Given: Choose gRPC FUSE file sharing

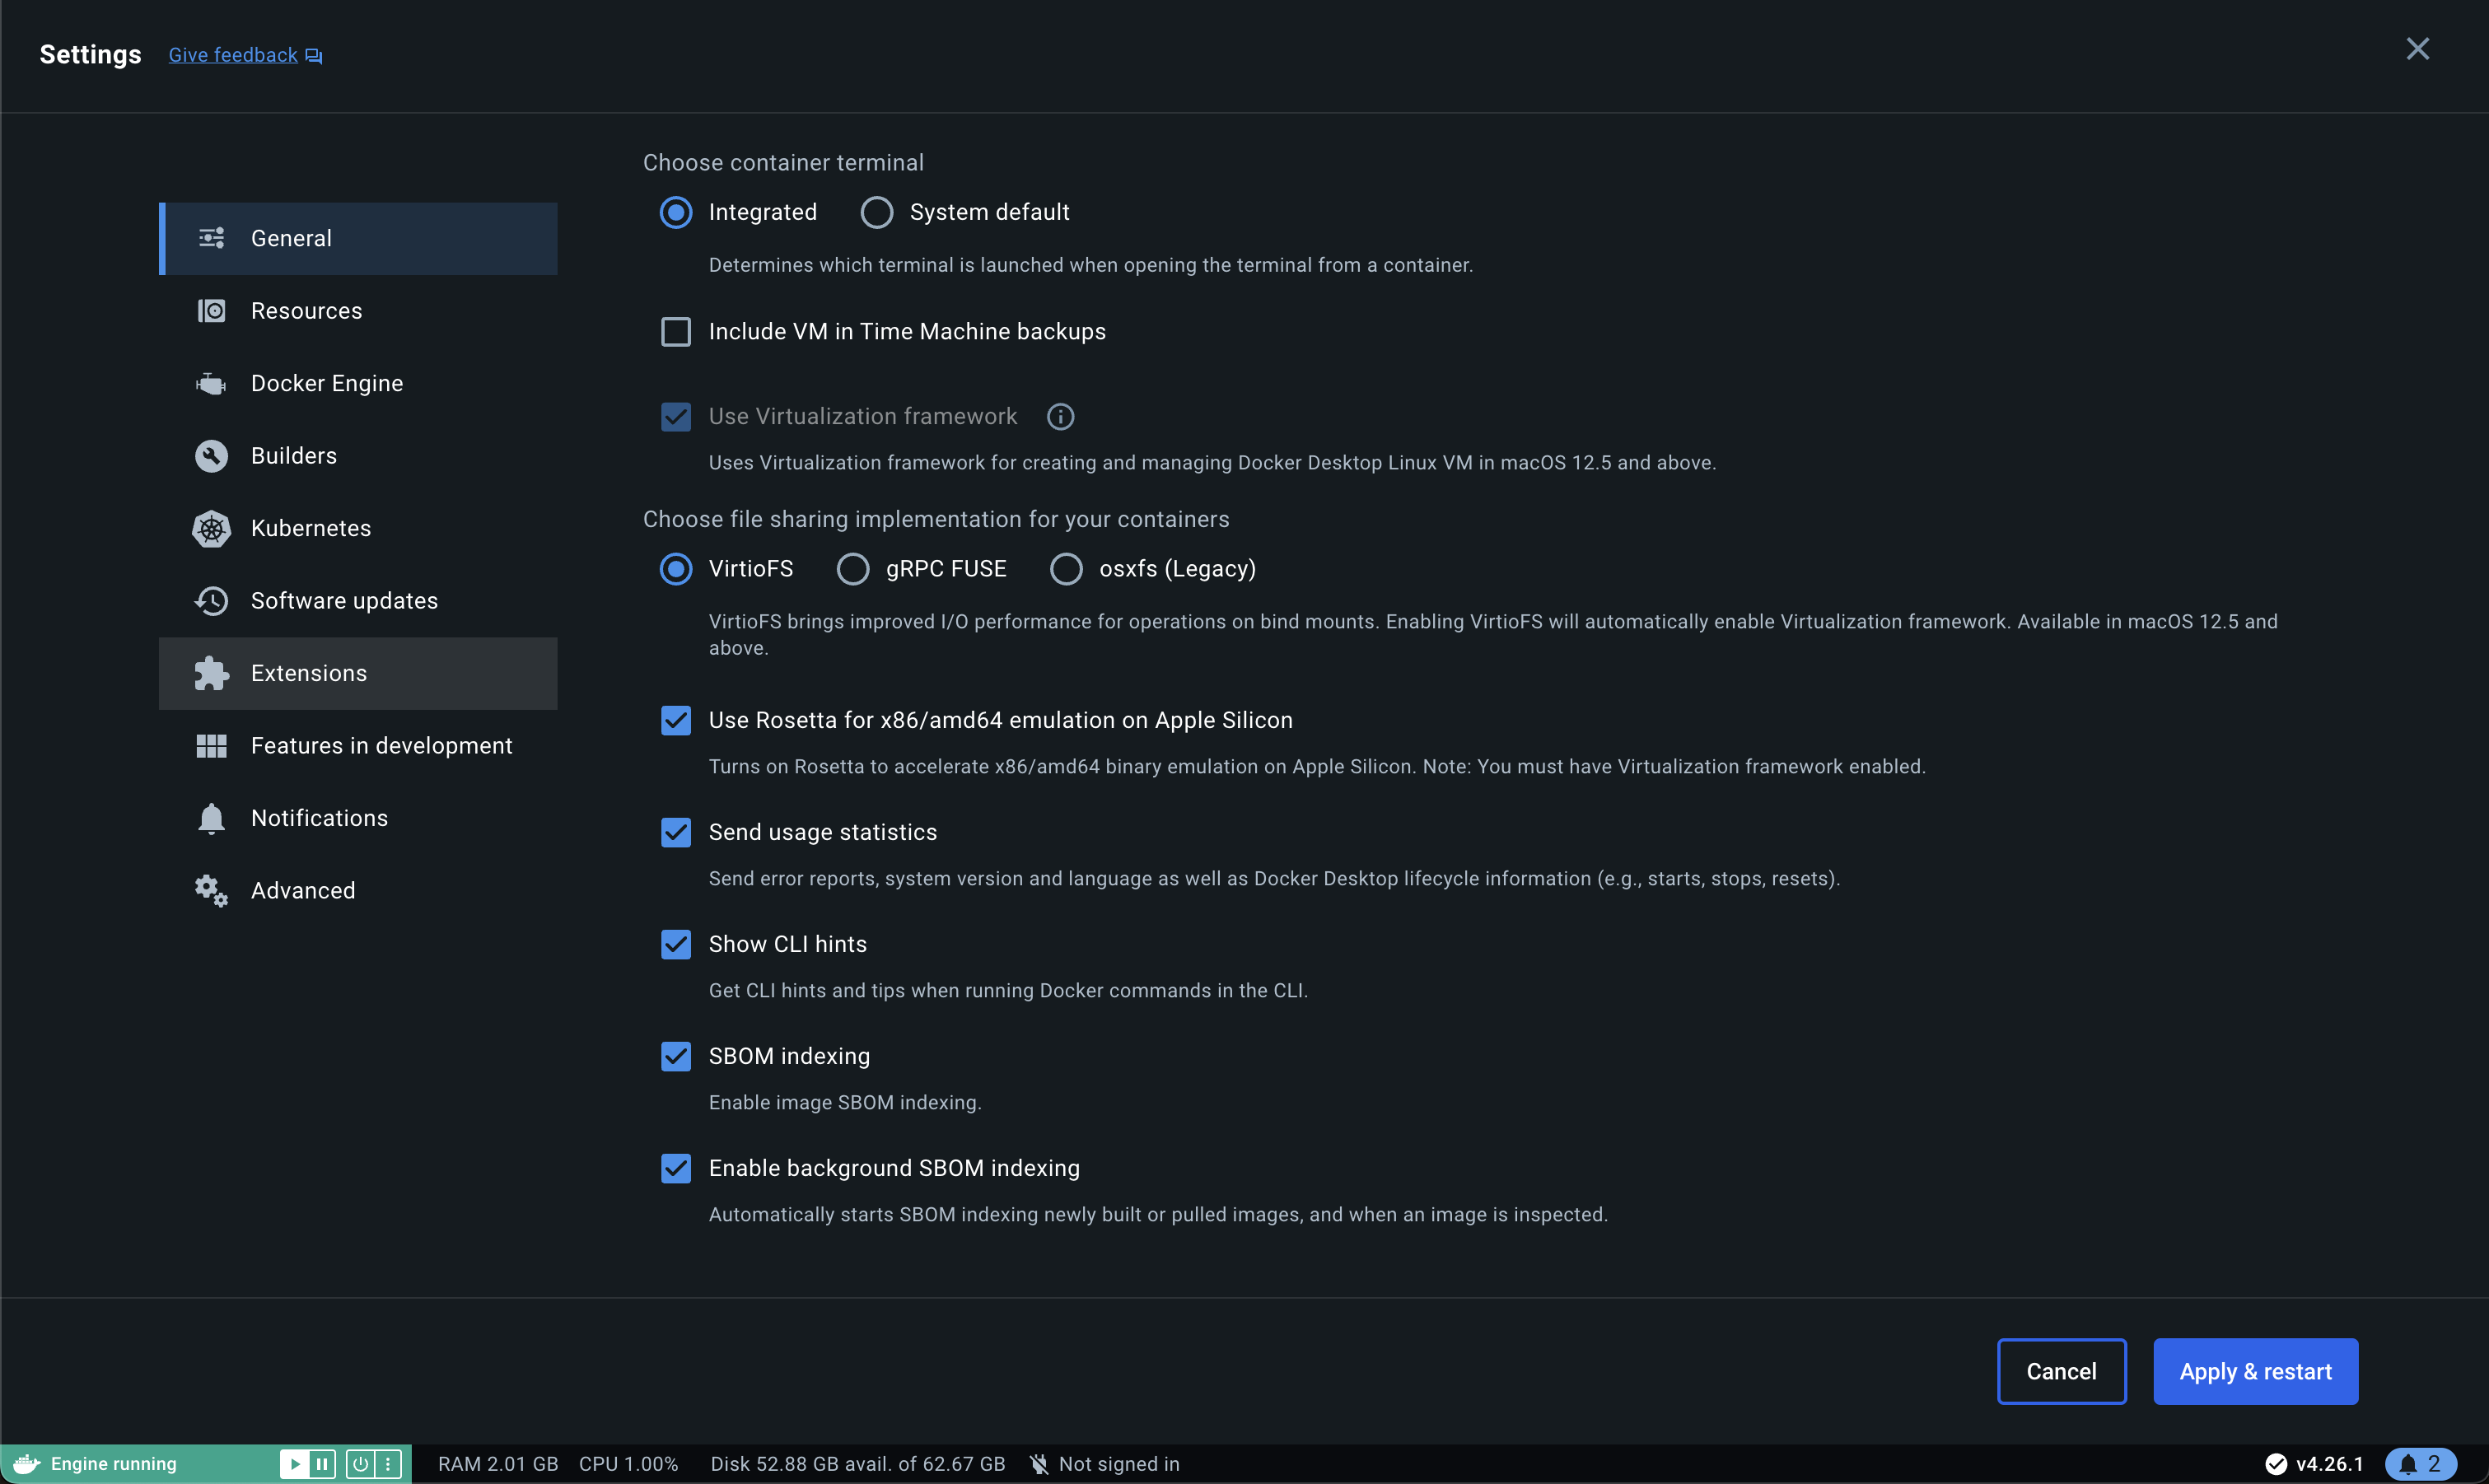Looking at the screenshot, I should [853, 569].
